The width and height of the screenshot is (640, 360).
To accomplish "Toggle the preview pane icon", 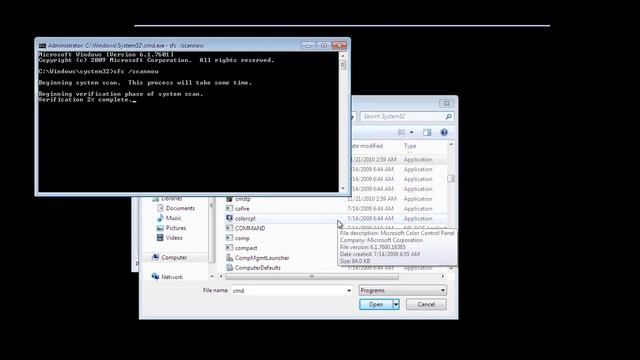I will tap(427, 132).
